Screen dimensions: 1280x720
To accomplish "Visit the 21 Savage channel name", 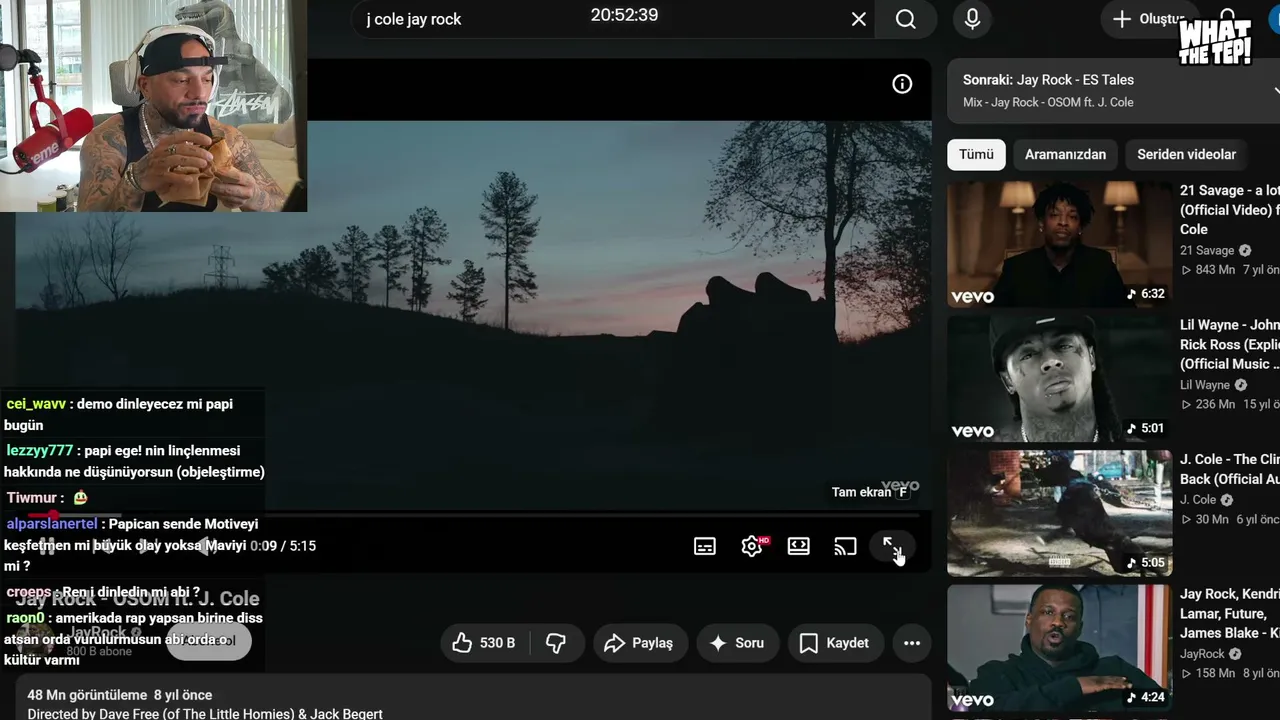I will tap(1207, 251).
